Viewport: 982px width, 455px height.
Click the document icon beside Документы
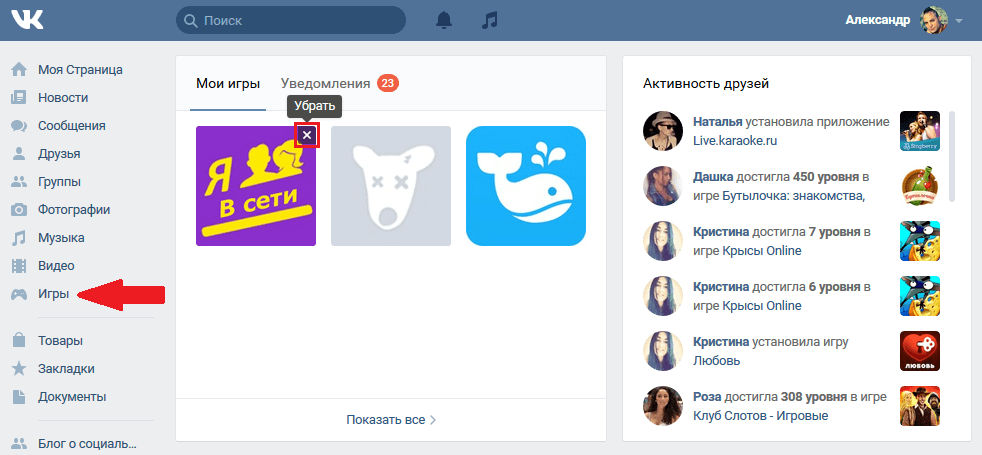click(19, 397)
